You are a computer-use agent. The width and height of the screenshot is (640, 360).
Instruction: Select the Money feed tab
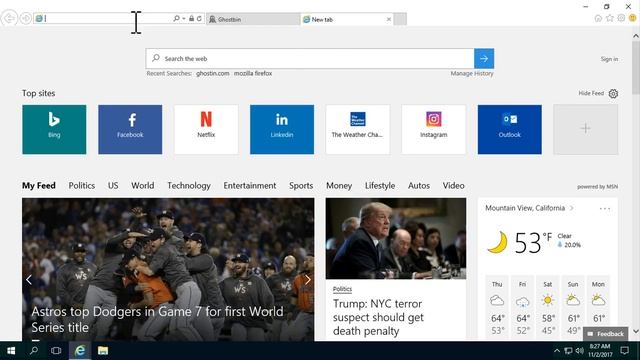click(x=339, y=186)
